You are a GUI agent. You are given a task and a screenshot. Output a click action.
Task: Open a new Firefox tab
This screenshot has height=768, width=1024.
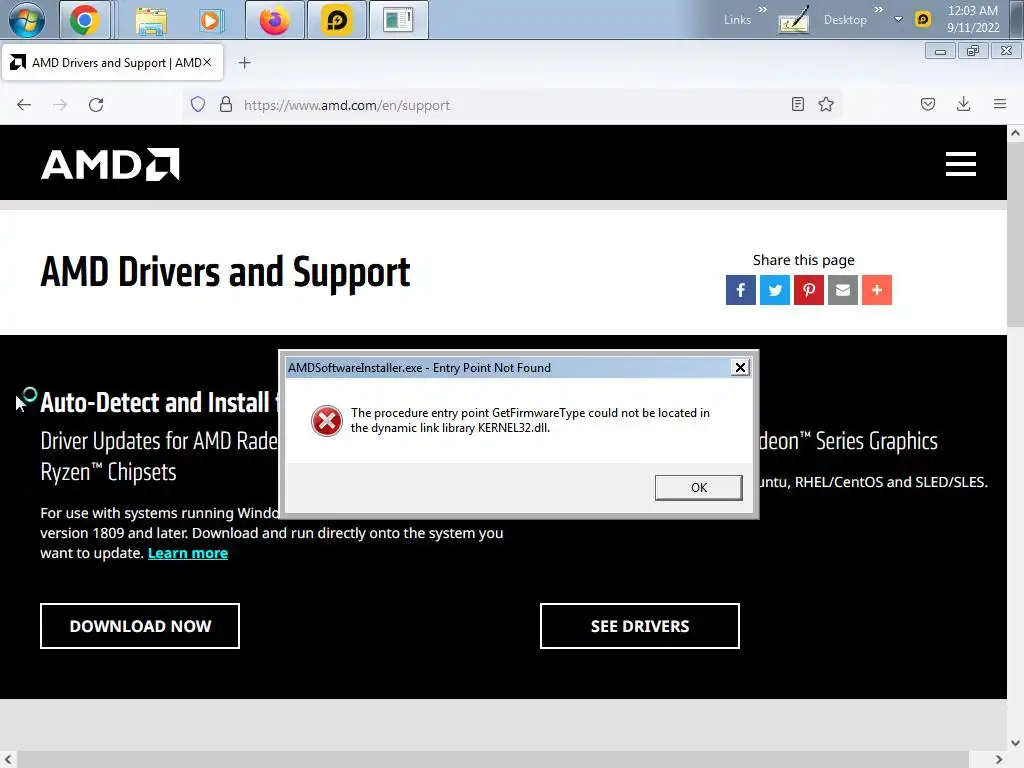[x=244, y=63]
